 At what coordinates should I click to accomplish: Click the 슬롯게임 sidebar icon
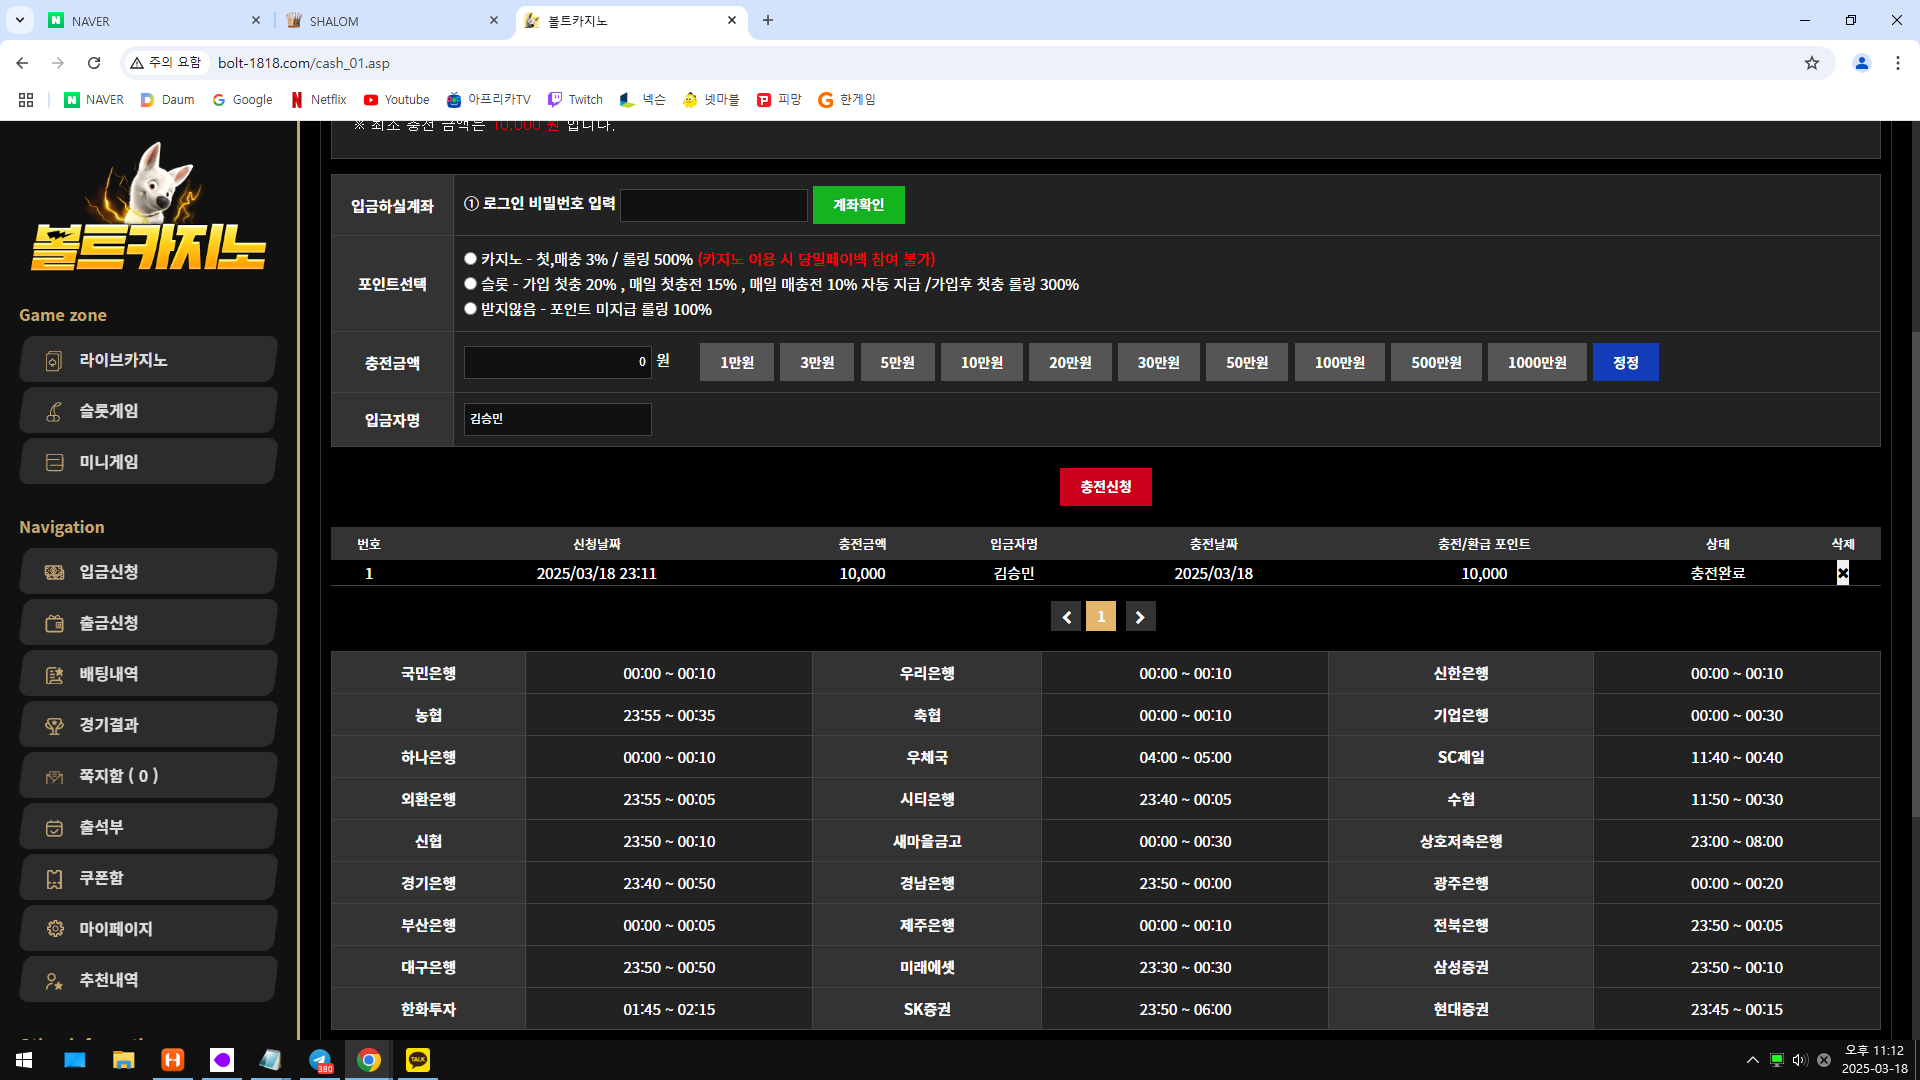pyautogui.click(x=54, y=412)
